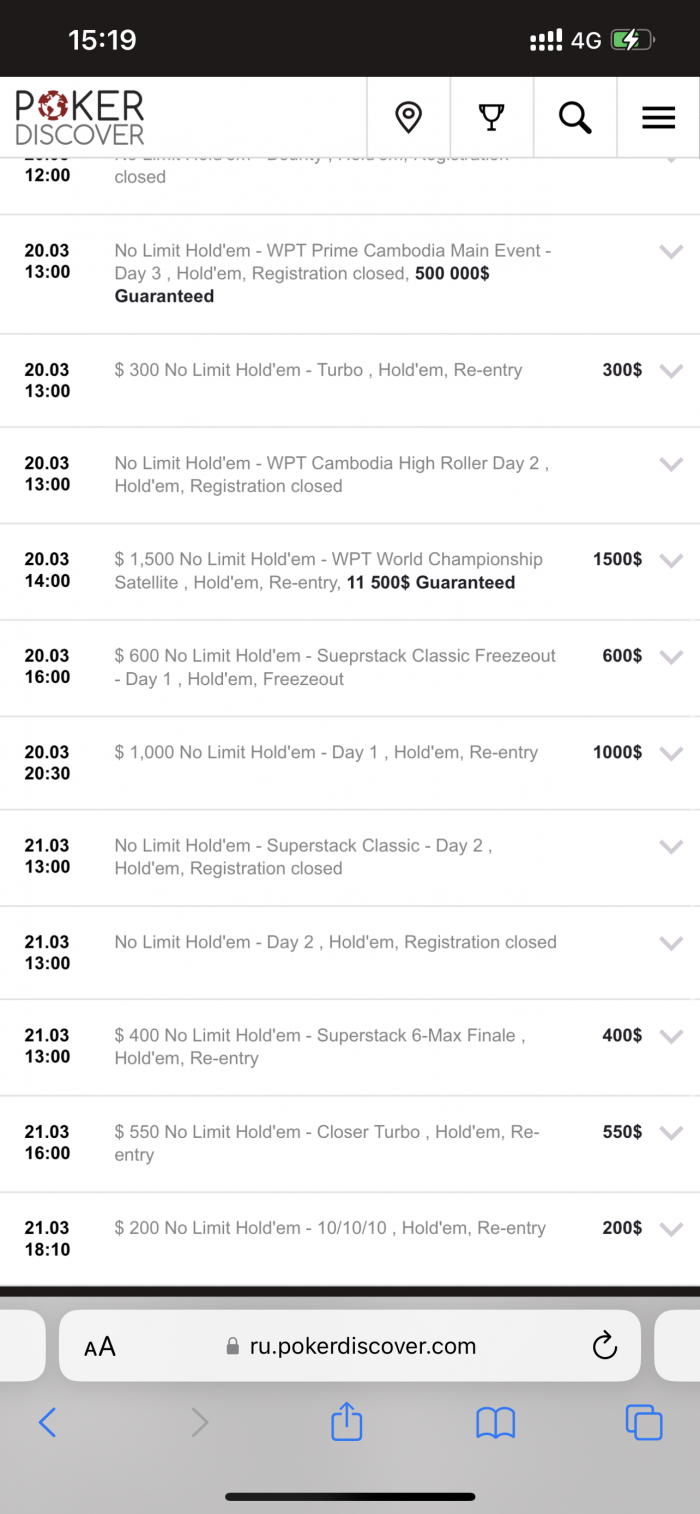This screenshot has width=700, height=1514.
Task: Open the AA reader options
Action: point(100,1346)
